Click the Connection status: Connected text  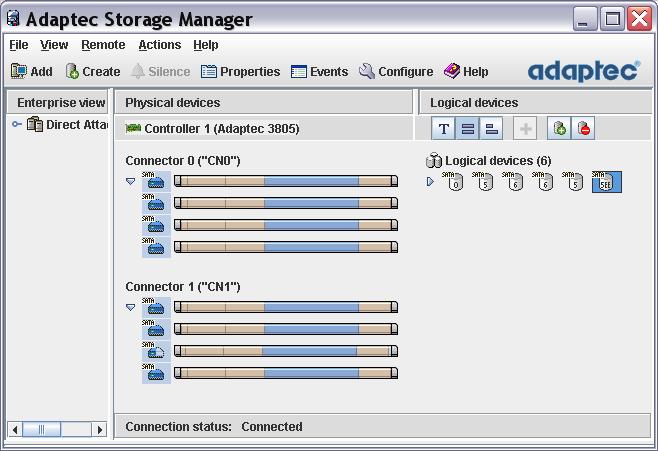[214, 427]
